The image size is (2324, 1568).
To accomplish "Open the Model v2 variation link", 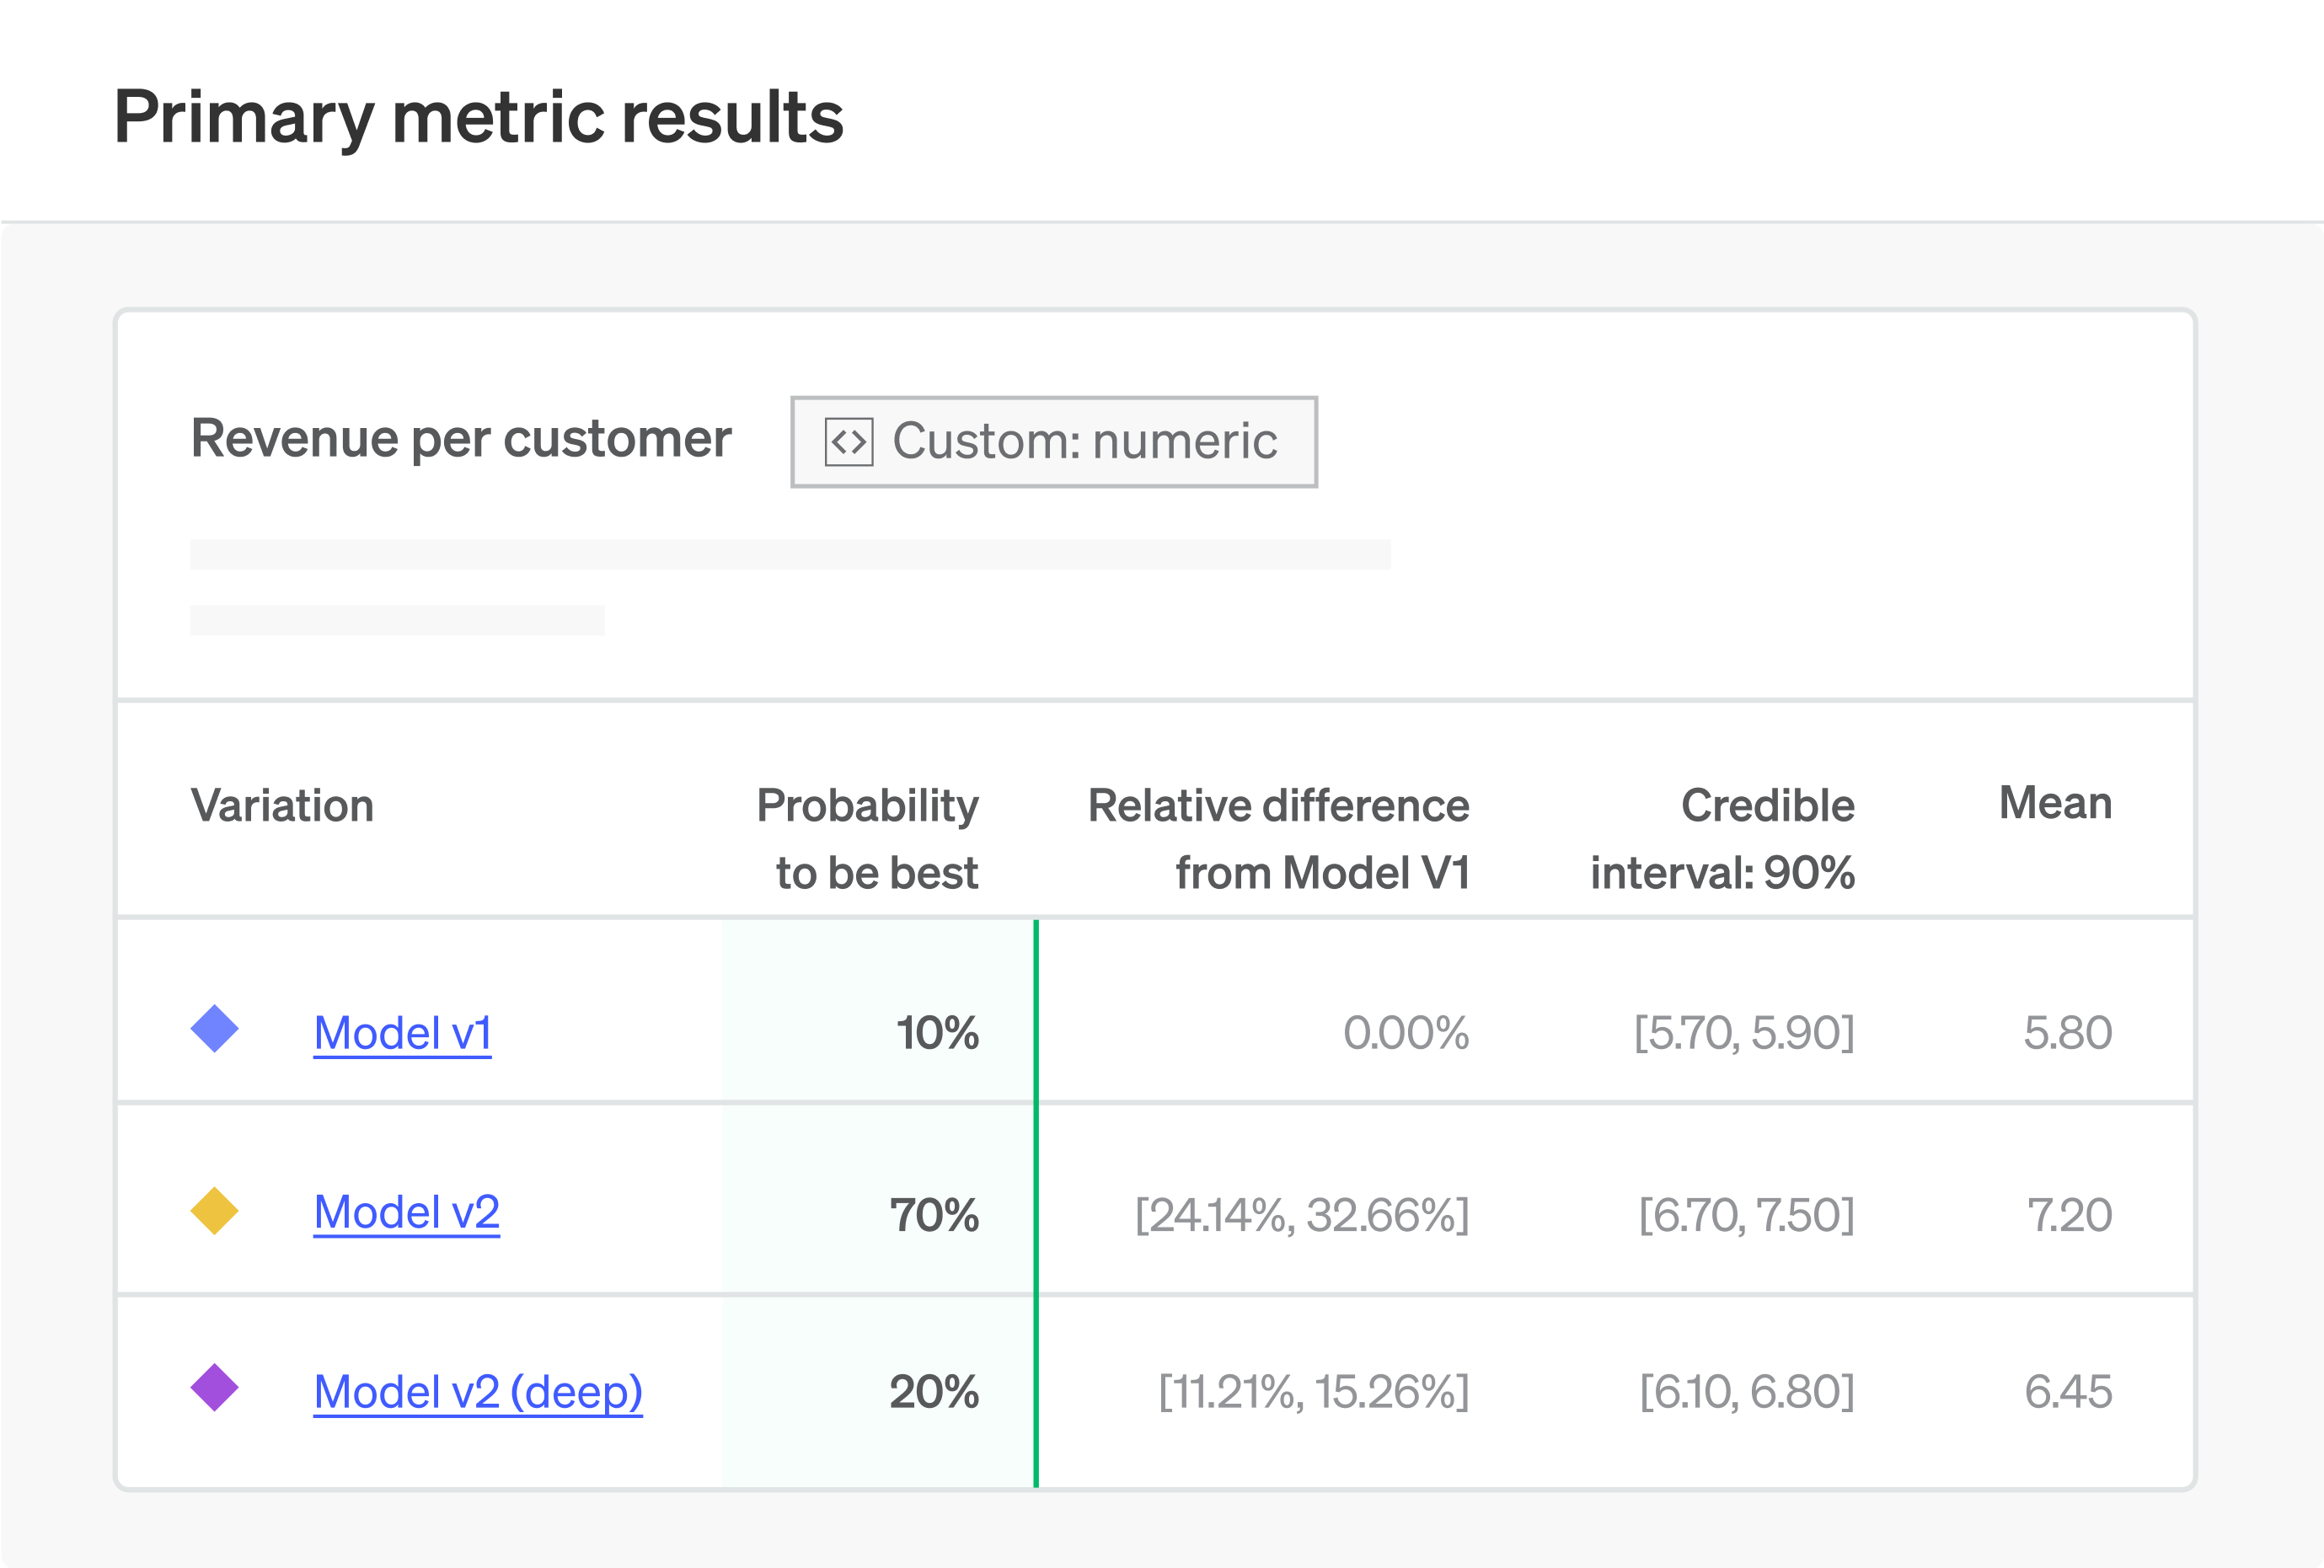I will point(406,1212).
